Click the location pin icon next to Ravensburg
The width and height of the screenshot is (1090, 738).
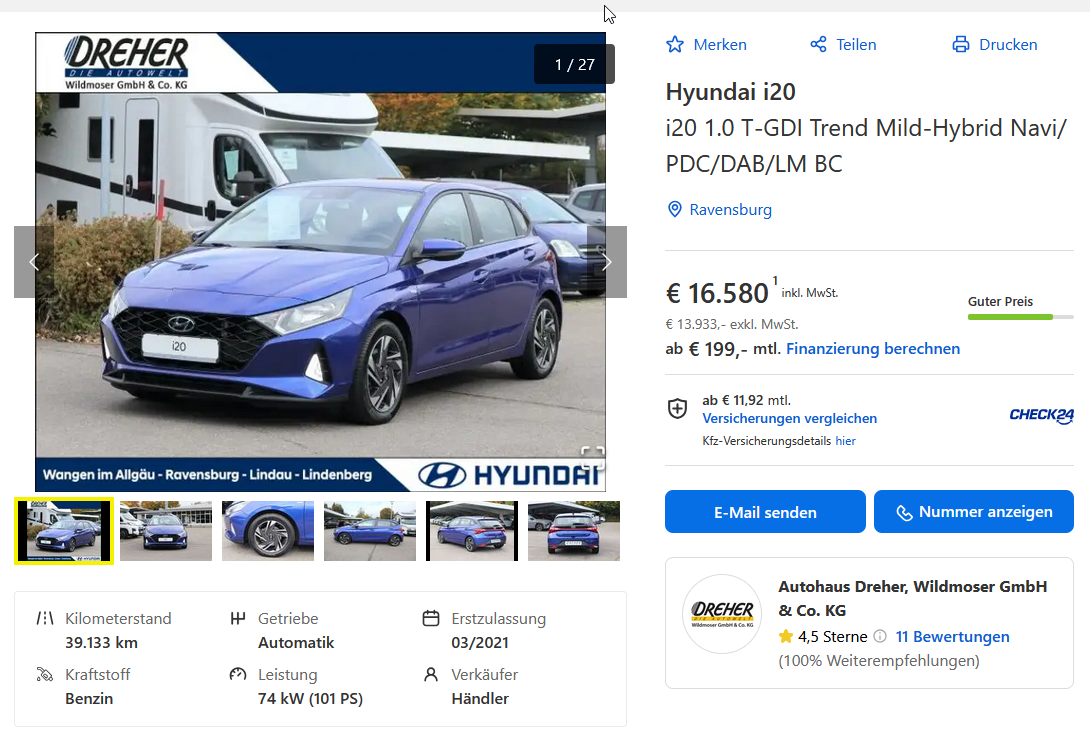pyautogui.click(x=674, y=209)
